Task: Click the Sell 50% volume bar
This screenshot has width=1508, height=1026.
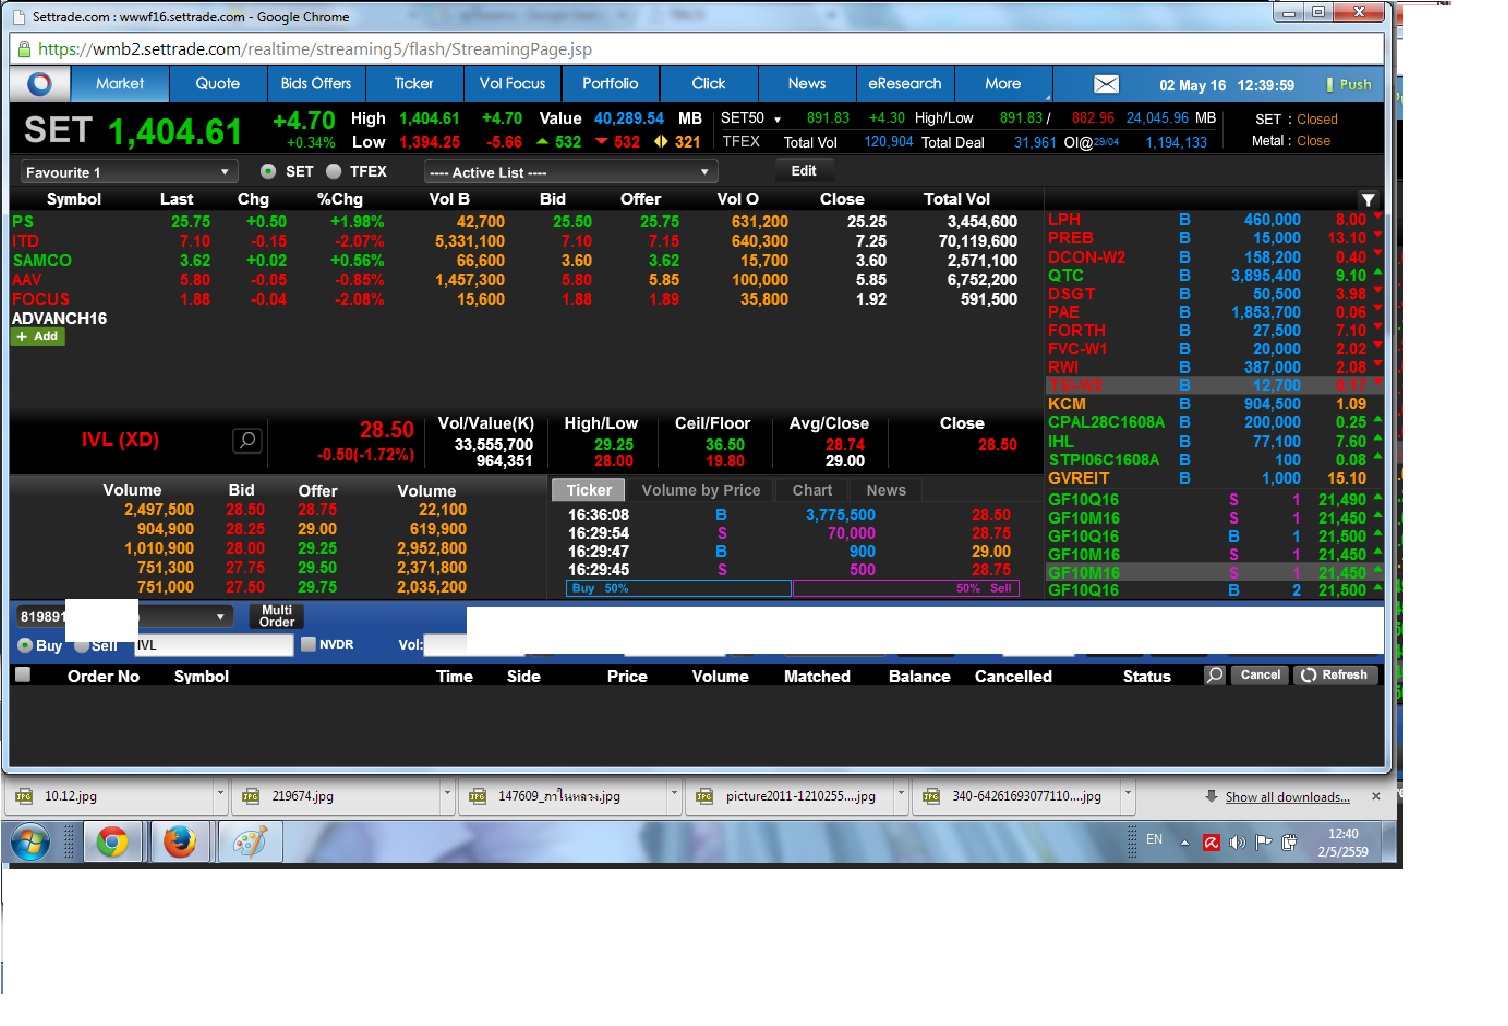Action: pyautogui.click(x=906, y=589)
